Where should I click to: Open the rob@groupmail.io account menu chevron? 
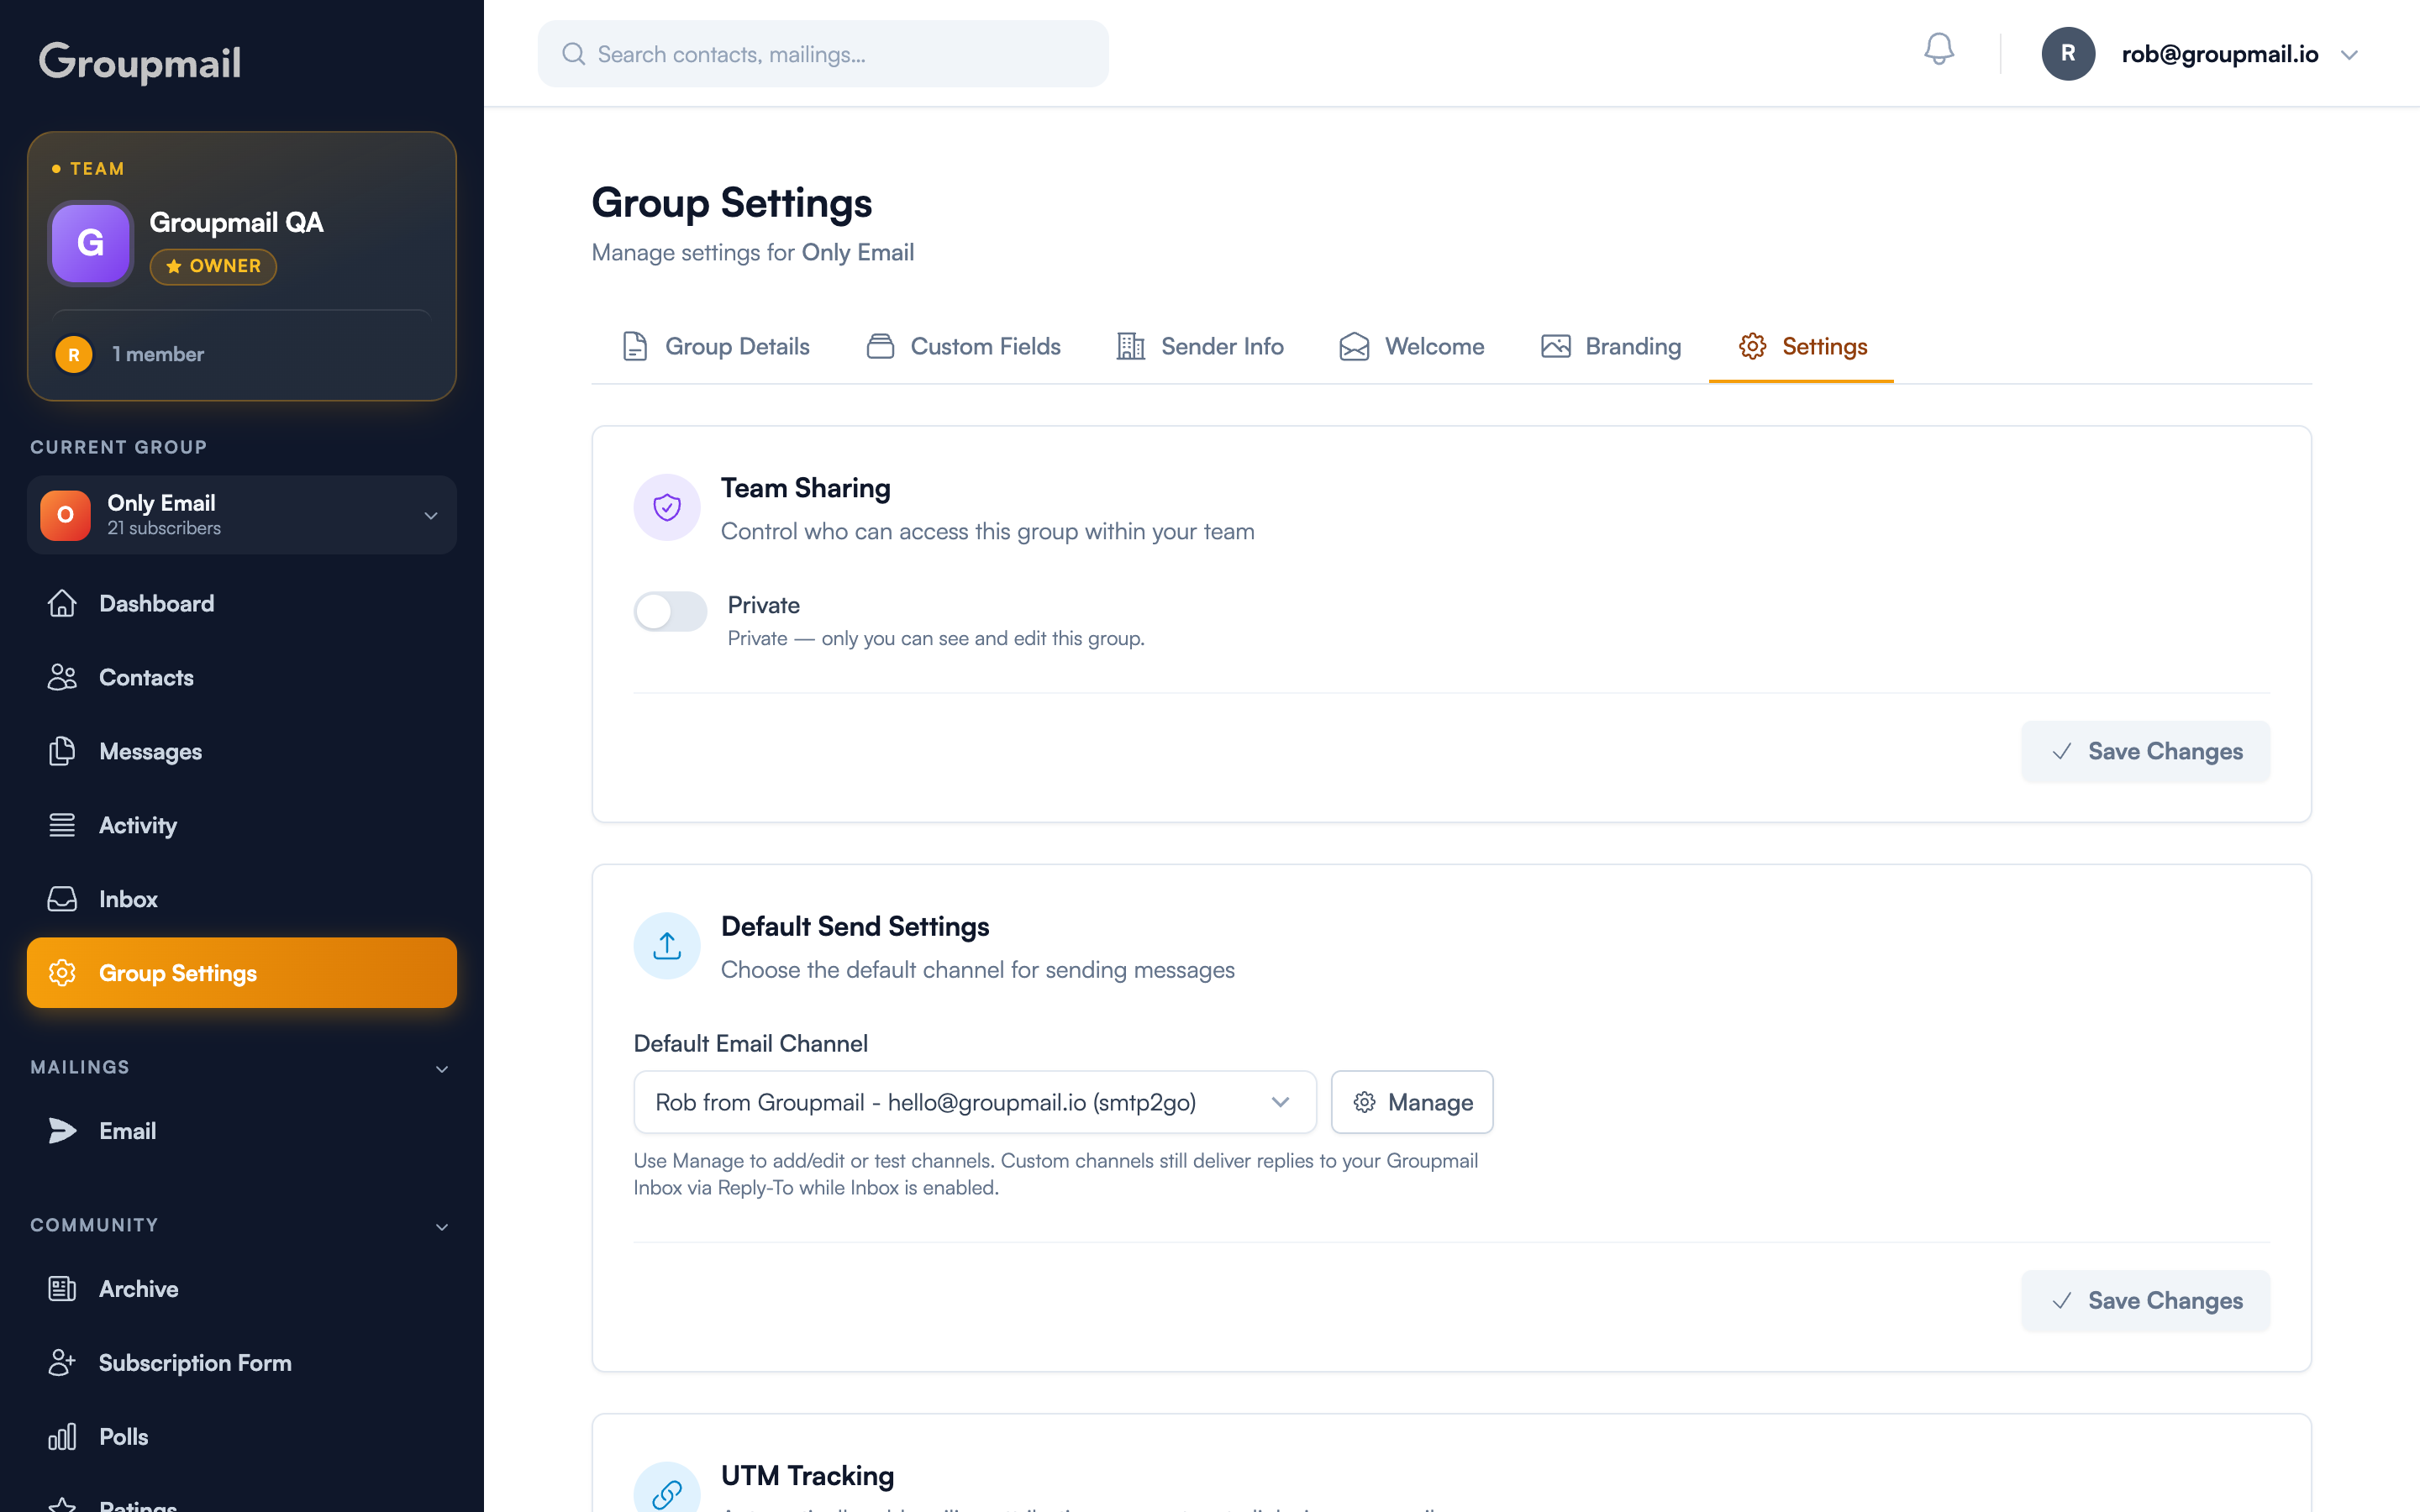(2350, 55)
